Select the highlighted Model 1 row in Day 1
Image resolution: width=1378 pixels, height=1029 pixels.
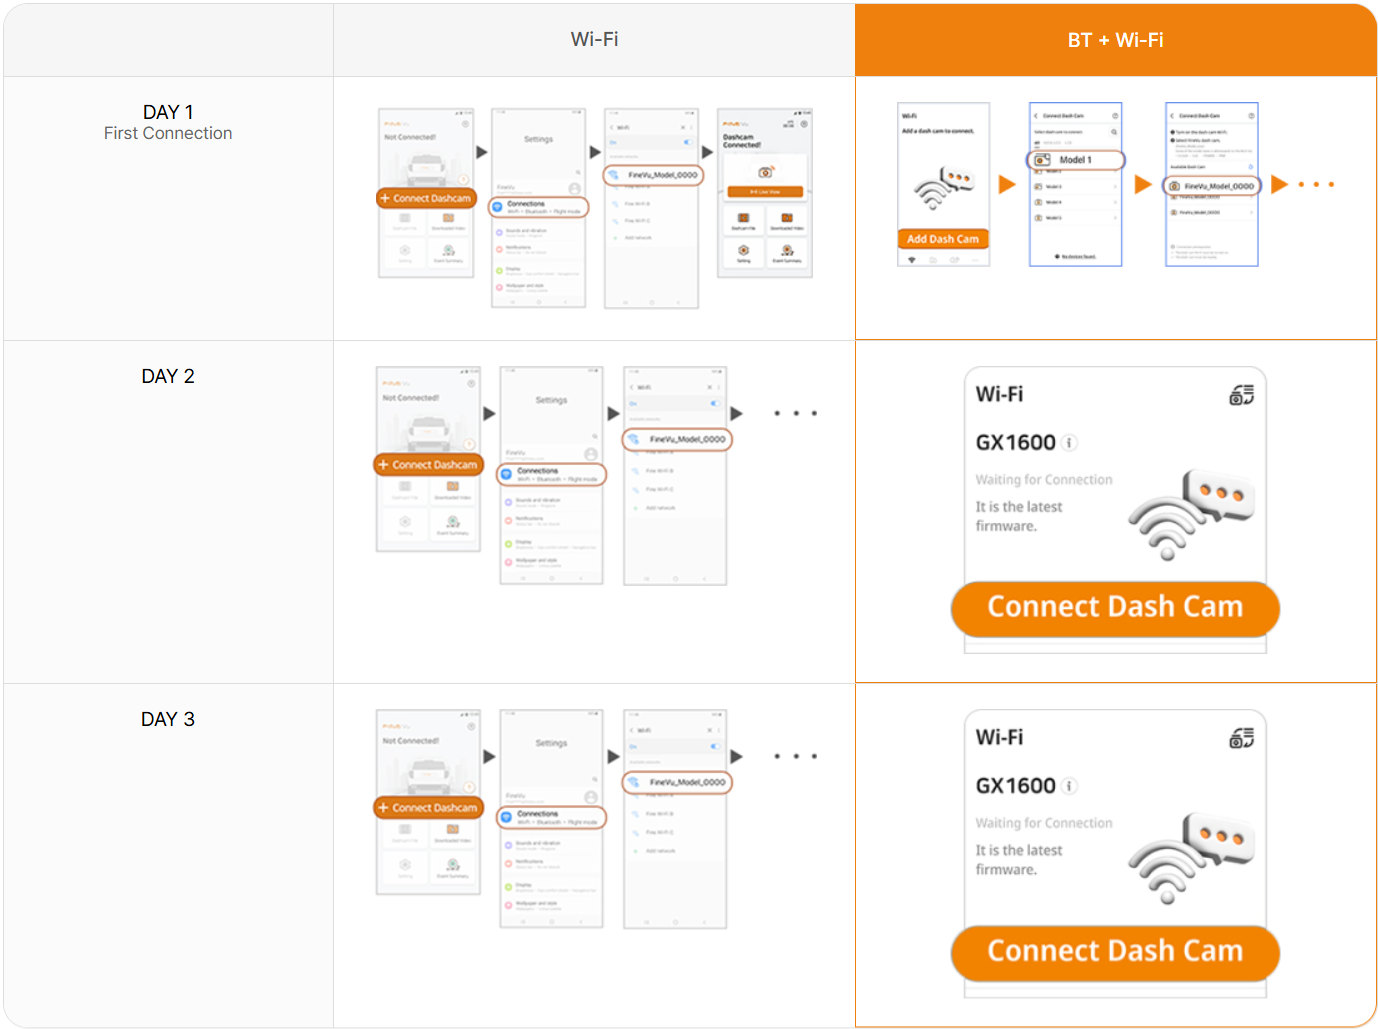1076,160
